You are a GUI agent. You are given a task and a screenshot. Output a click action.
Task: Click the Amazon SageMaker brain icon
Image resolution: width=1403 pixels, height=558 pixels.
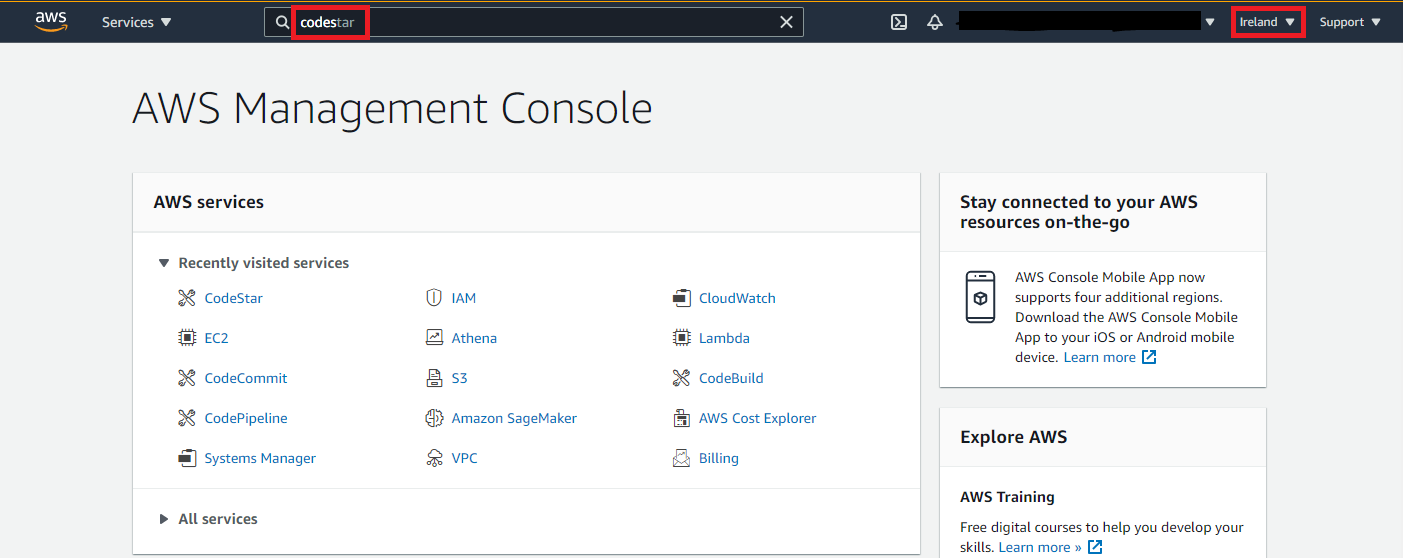pos(434,418)
